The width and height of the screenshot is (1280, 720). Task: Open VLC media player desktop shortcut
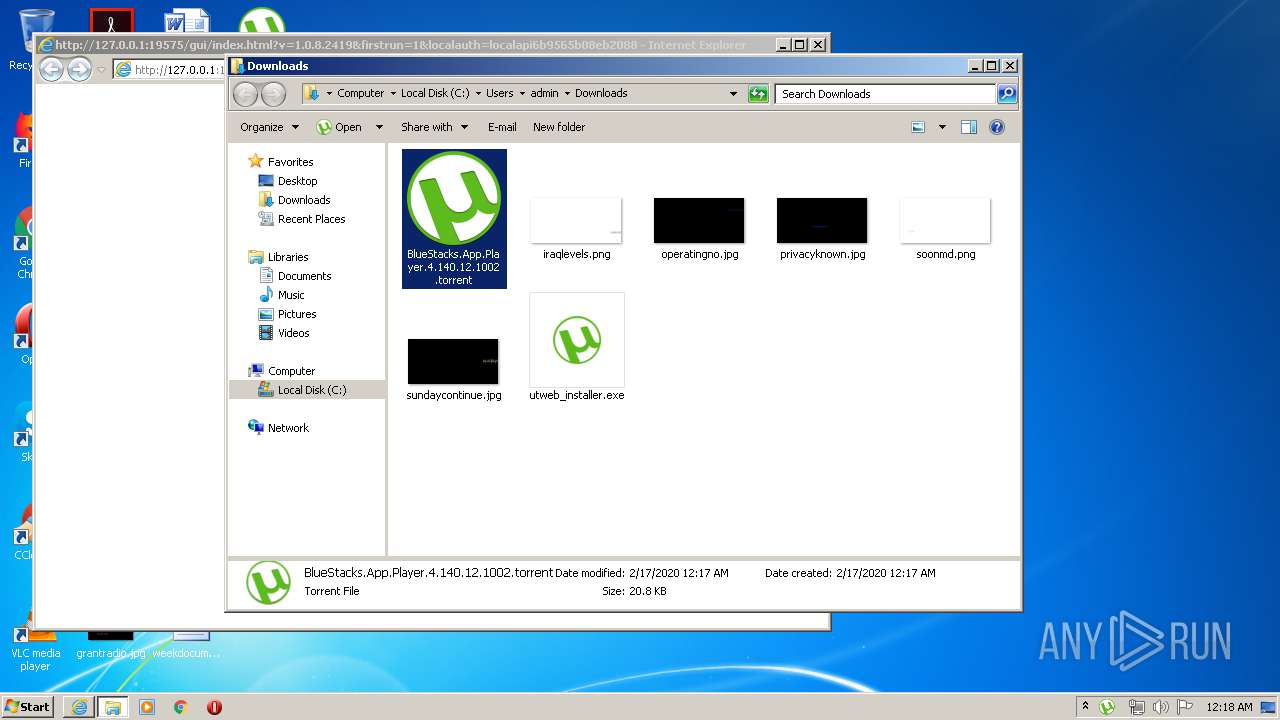pyautogui.click(x=36, y=647)
